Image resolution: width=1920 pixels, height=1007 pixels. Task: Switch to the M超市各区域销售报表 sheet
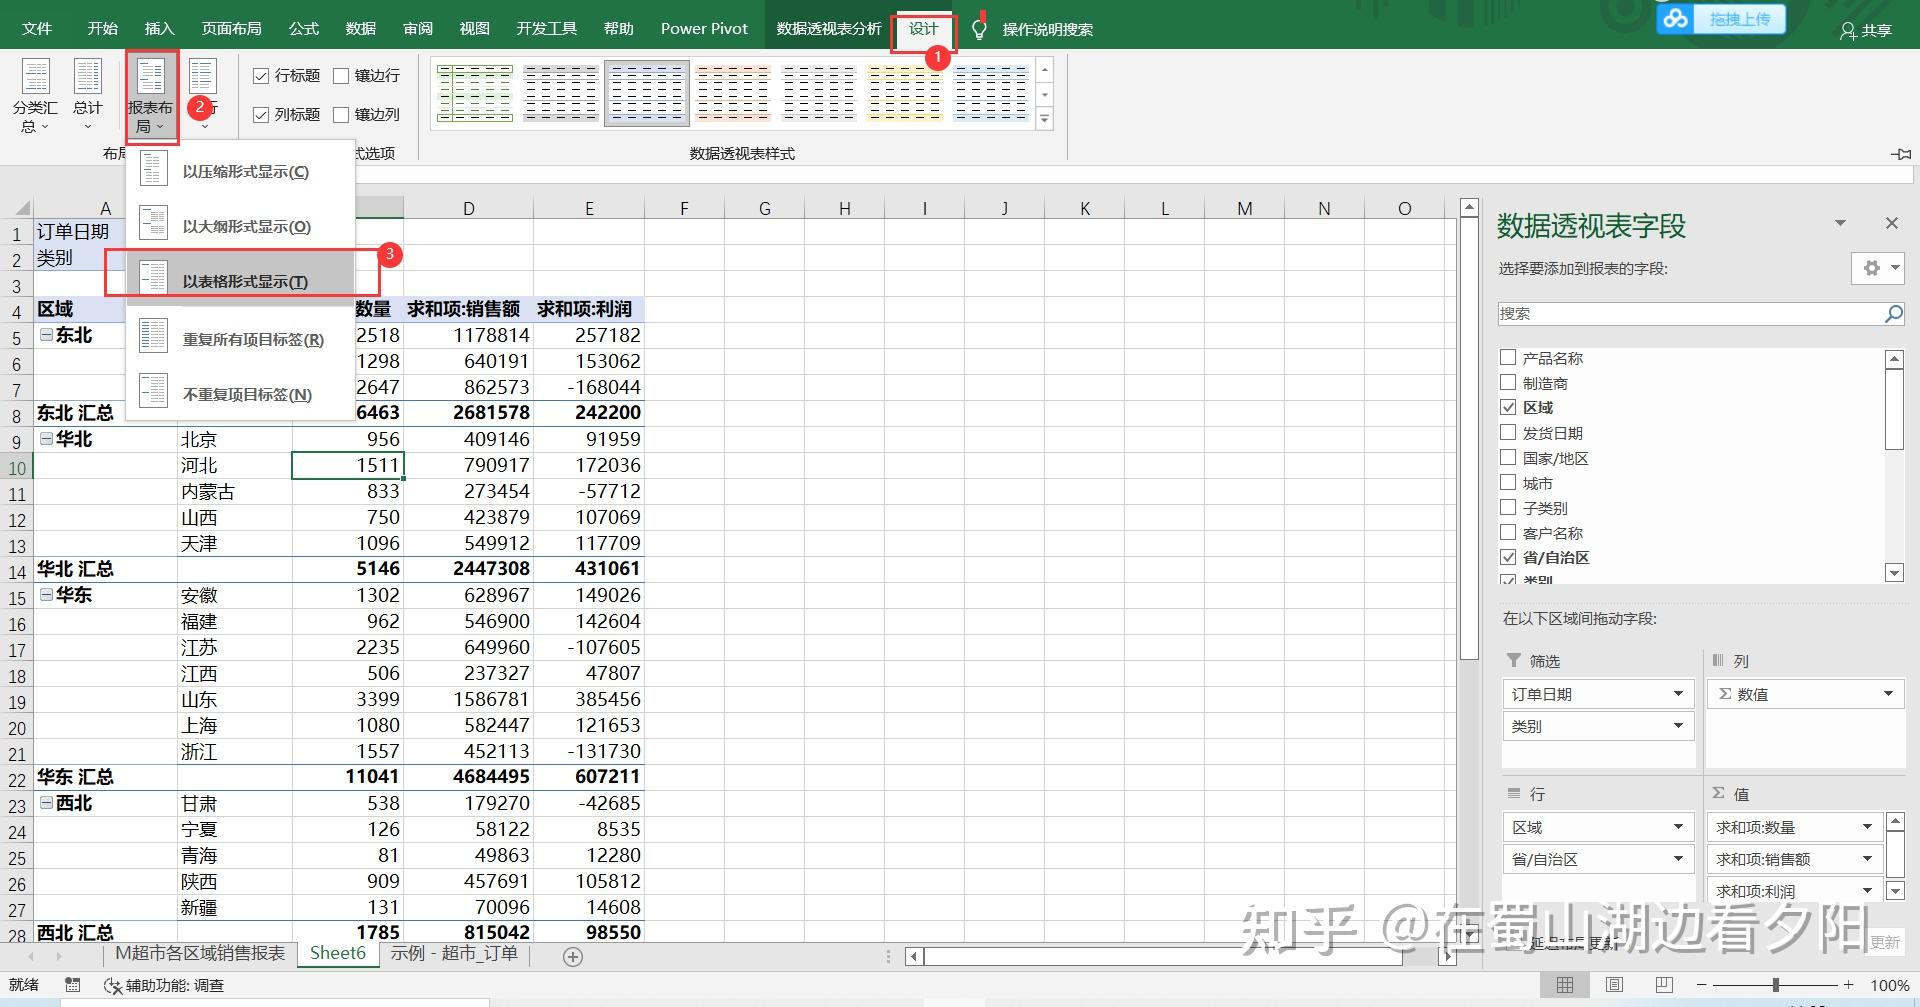coord(200,954)
